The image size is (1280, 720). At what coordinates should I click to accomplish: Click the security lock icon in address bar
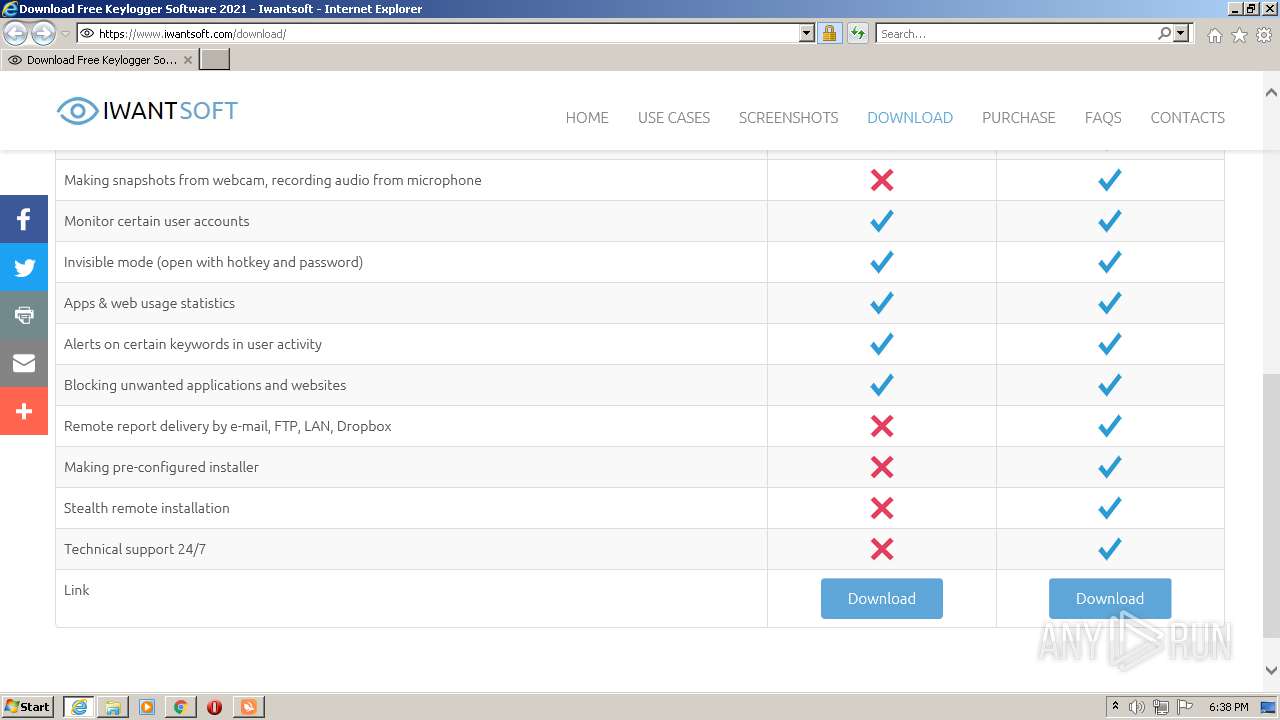point(829,33)
